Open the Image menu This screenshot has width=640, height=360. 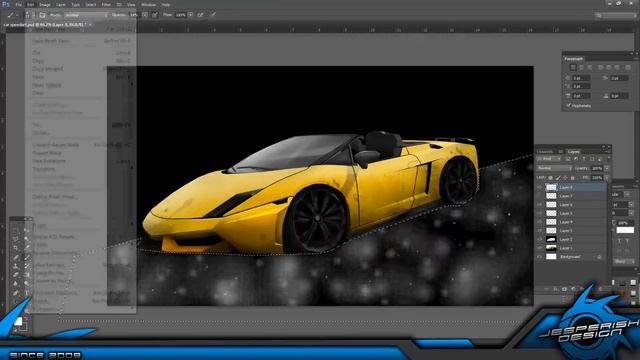[x=45, y=4]
